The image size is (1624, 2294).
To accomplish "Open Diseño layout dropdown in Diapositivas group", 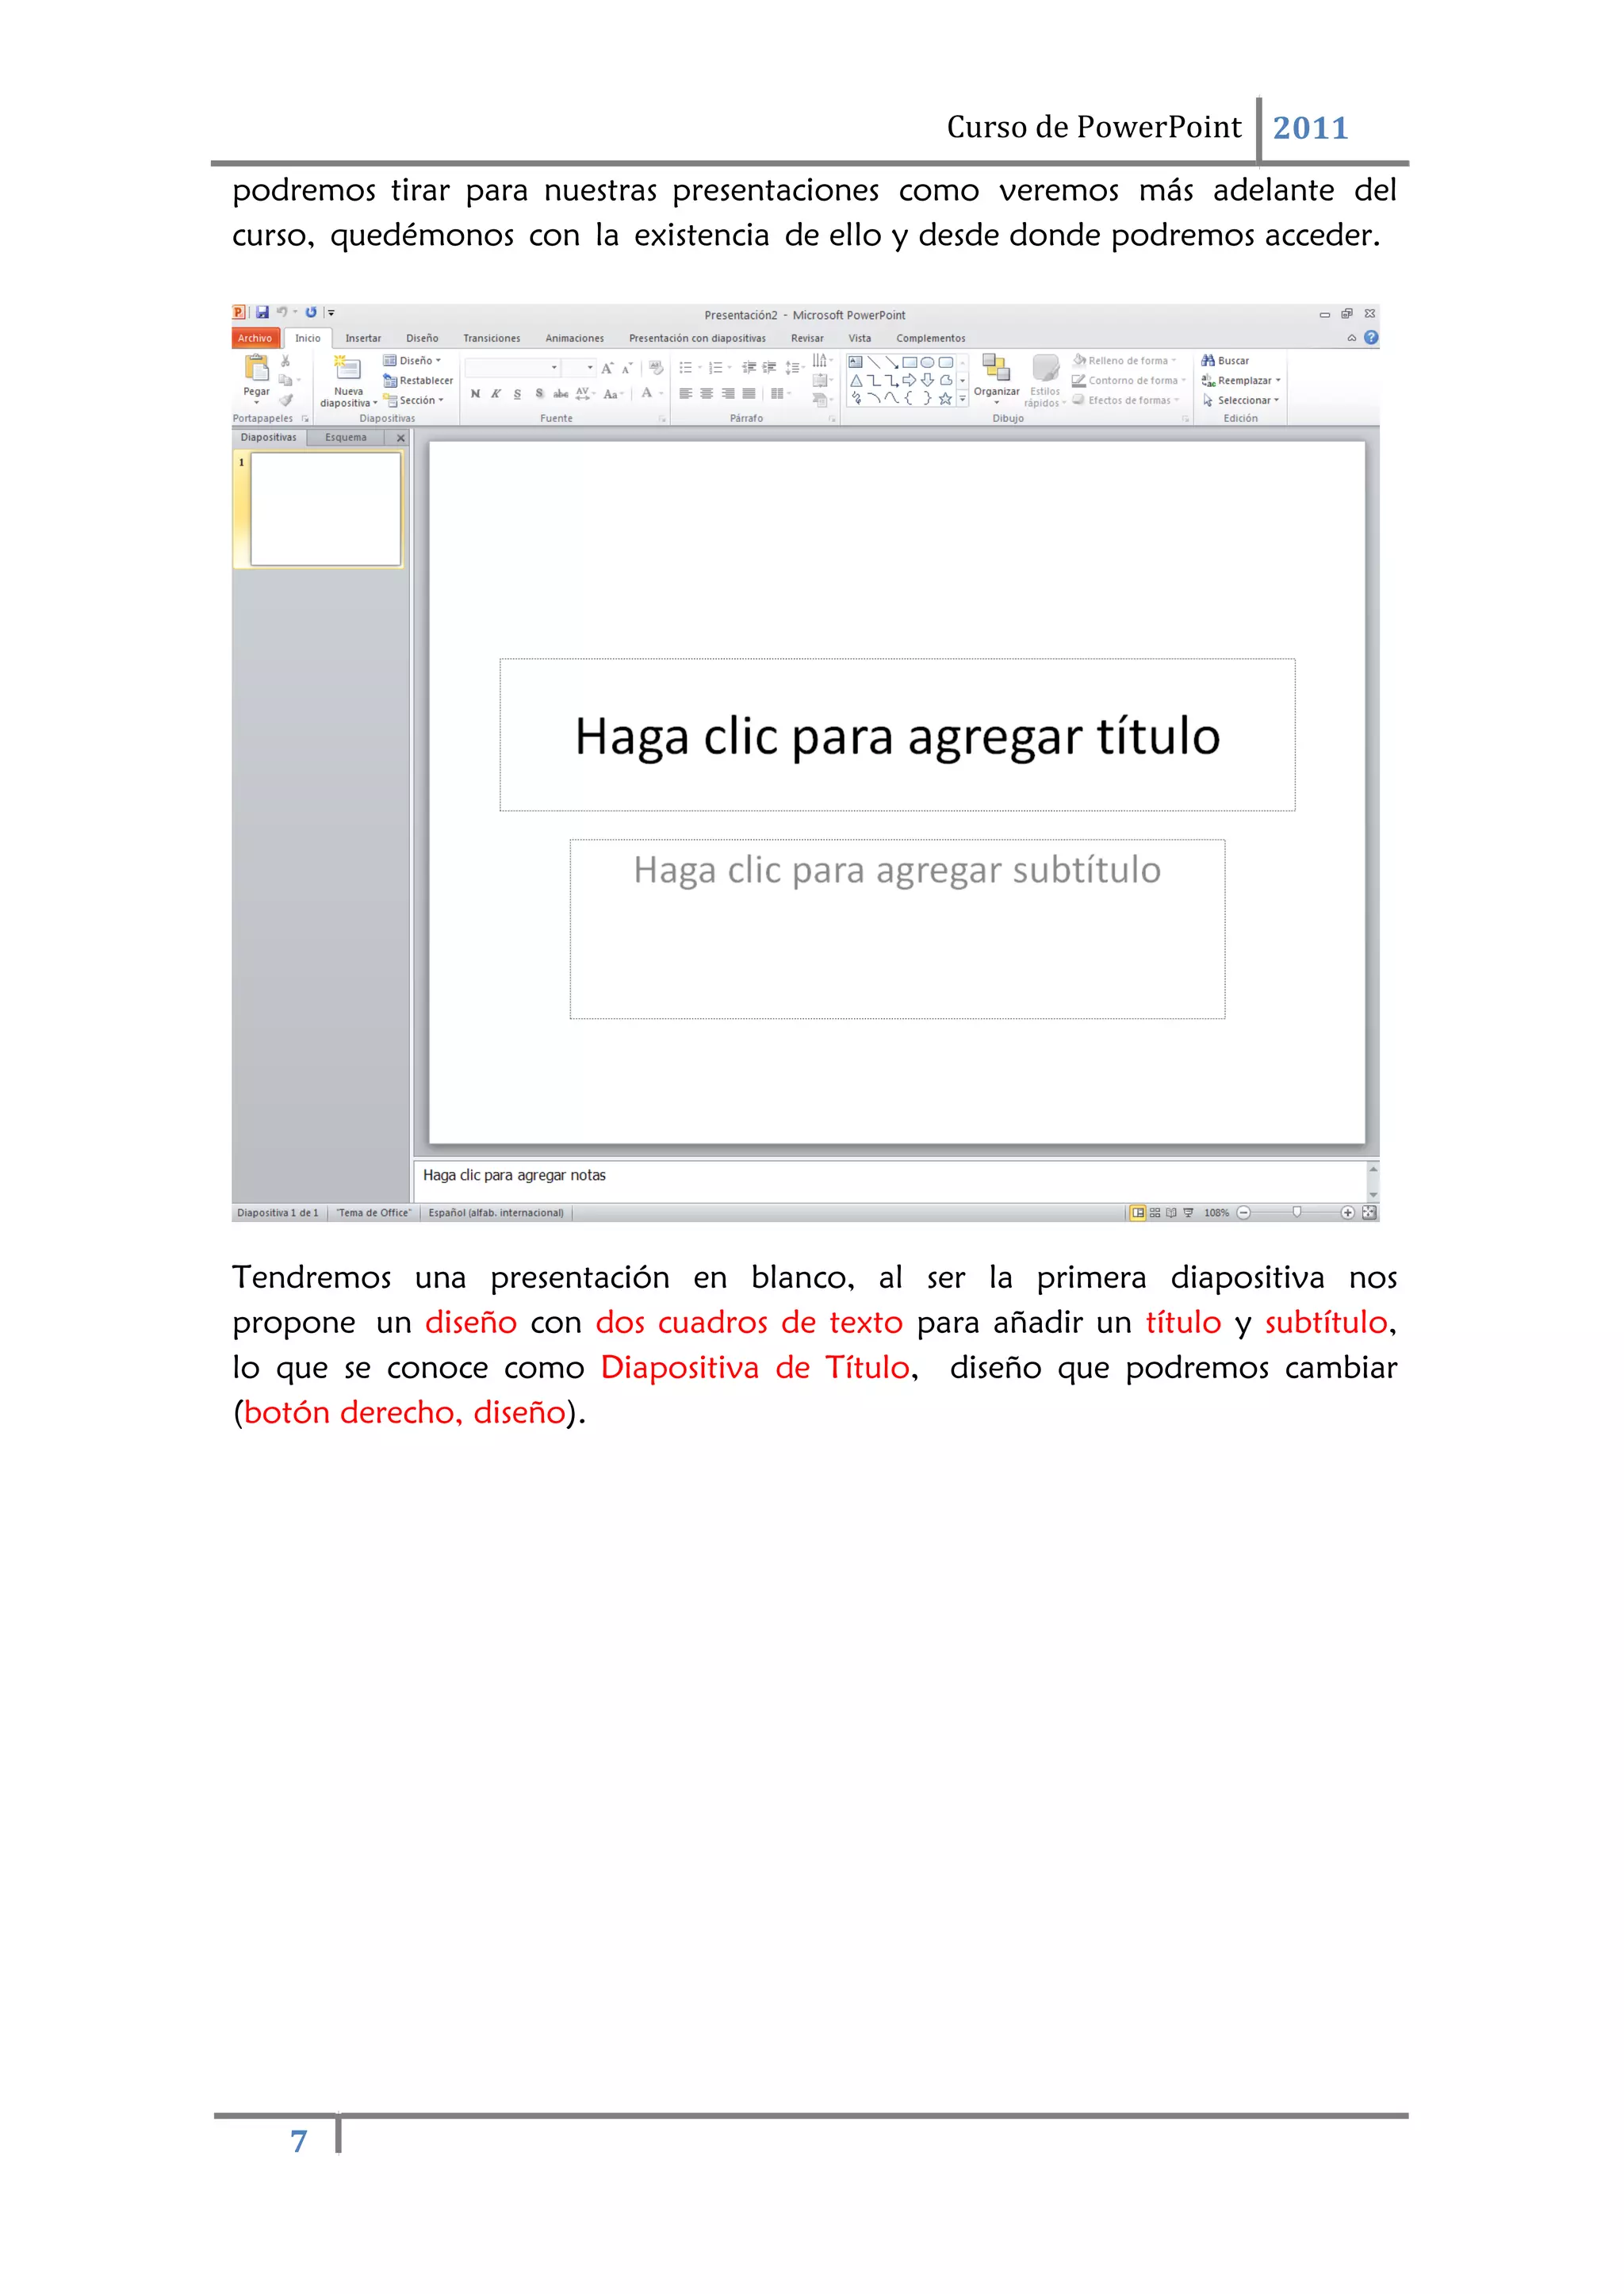I will click(412, 361).
